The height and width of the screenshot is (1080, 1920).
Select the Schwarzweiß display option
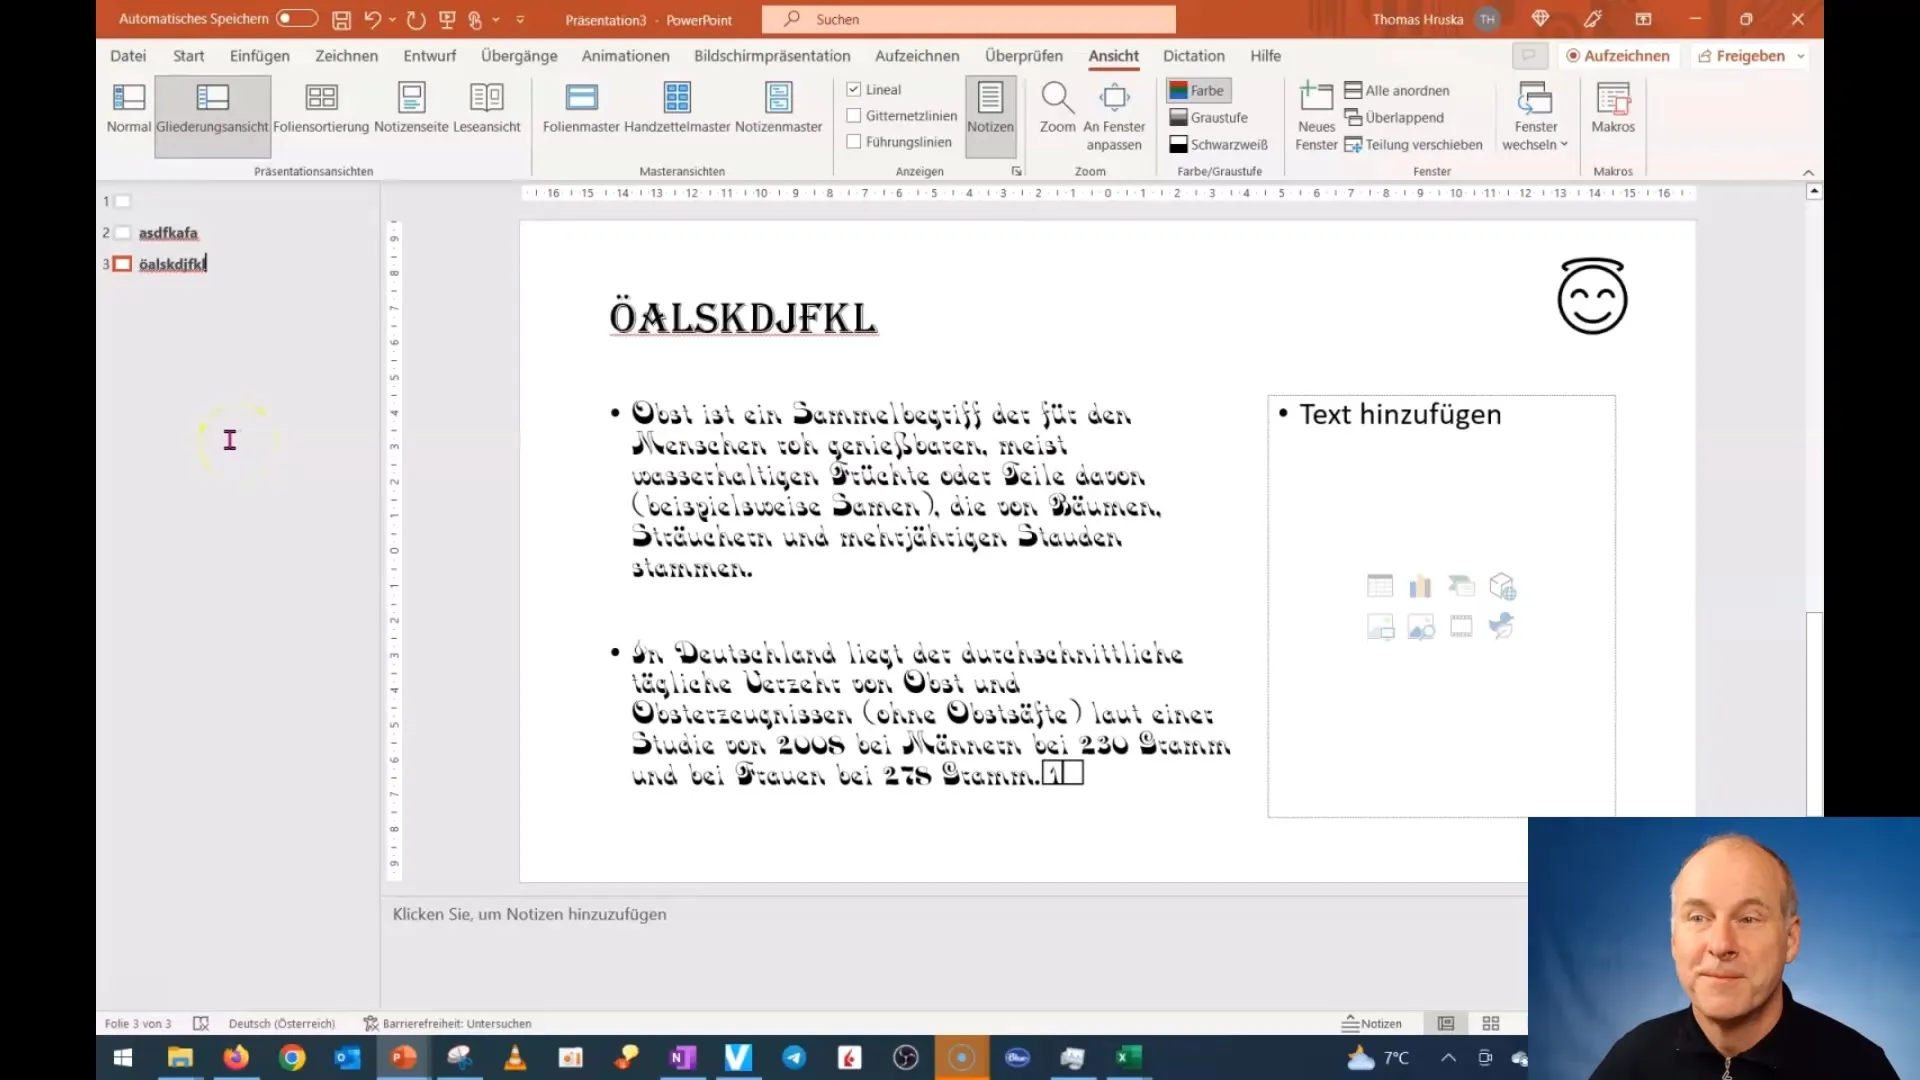tap(1217, 144)
